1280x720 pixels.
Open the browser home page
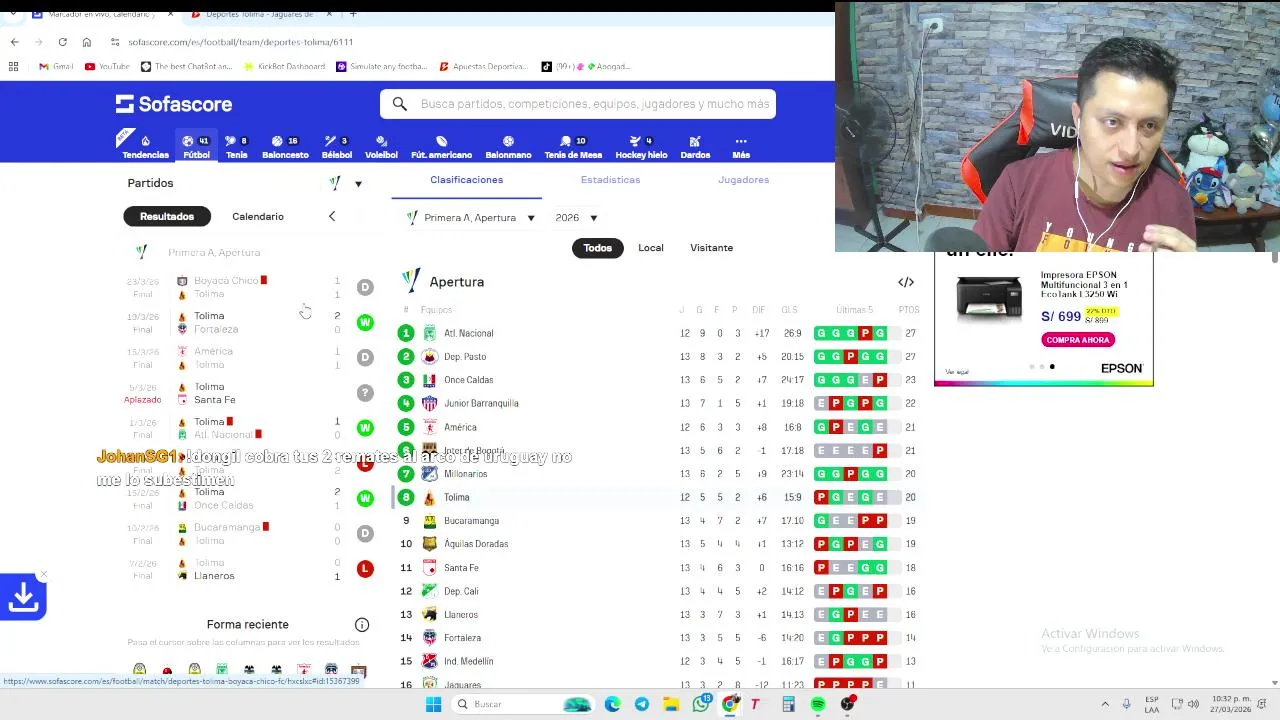(x=86, y=42)
